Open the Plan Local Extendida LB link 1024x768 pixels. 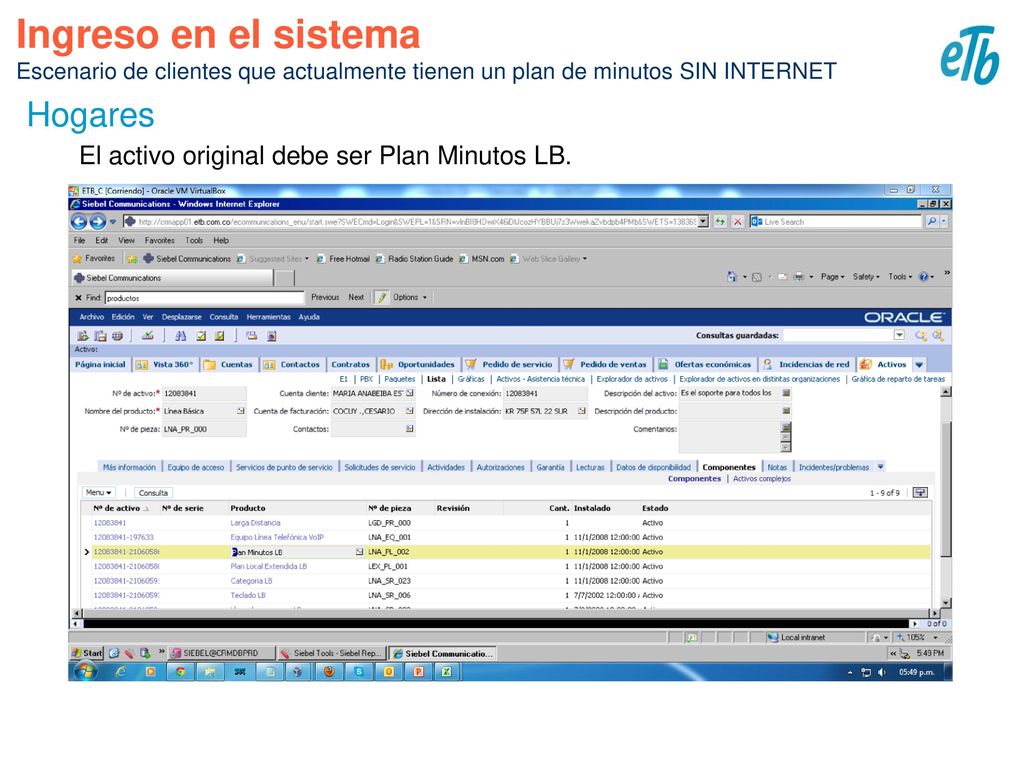[268, 567]
